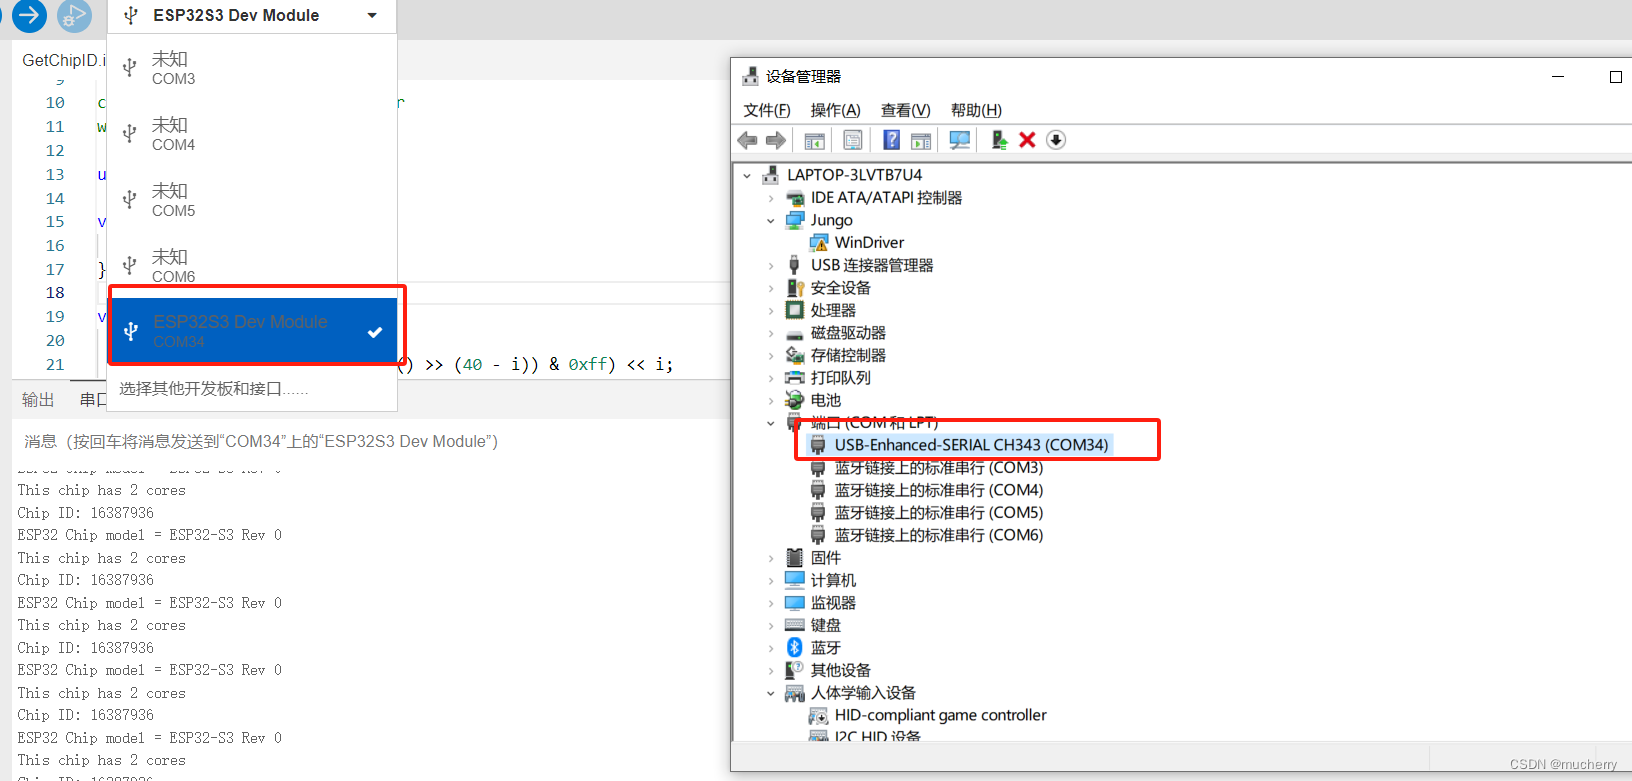
Task: Select 蓝牙链接上的标准串行 (COM6) device
Action: click(938, 535)
